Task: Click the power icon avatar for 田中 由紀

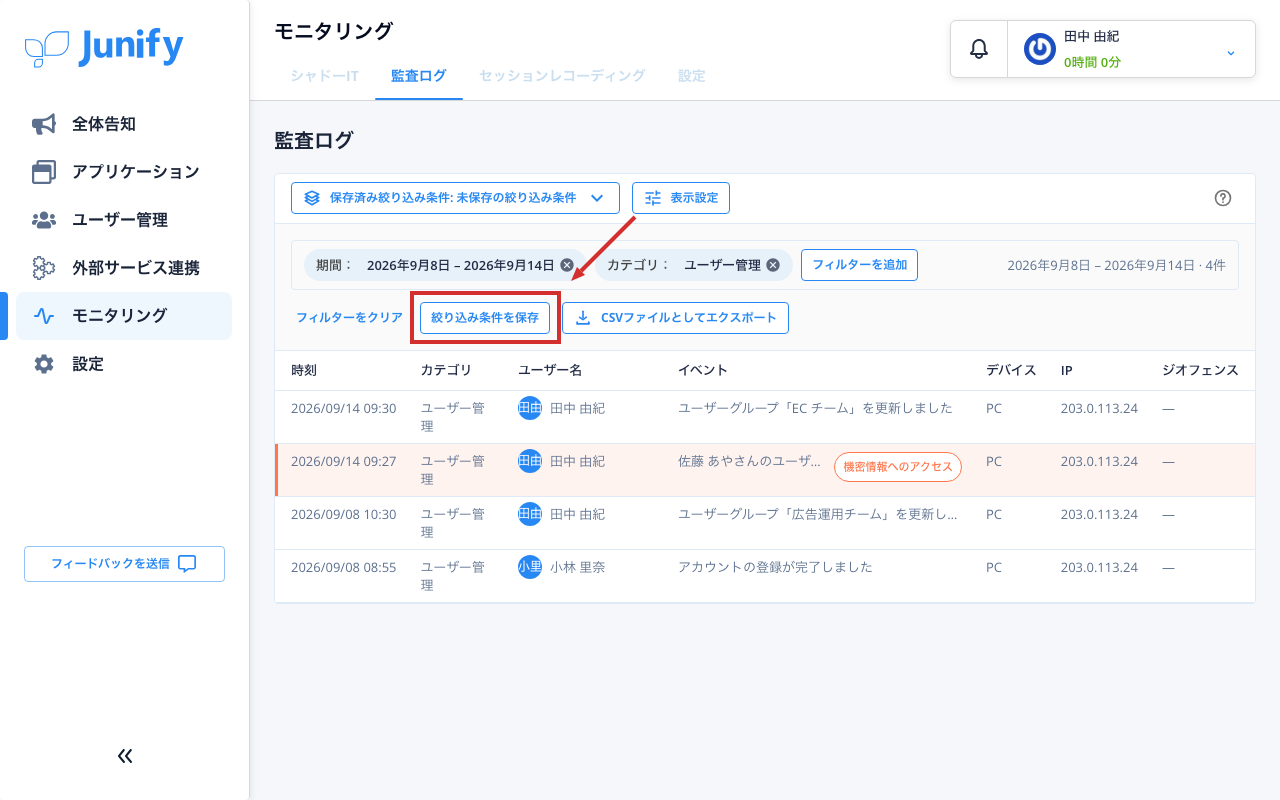Action: click(x=1040, y=49)
